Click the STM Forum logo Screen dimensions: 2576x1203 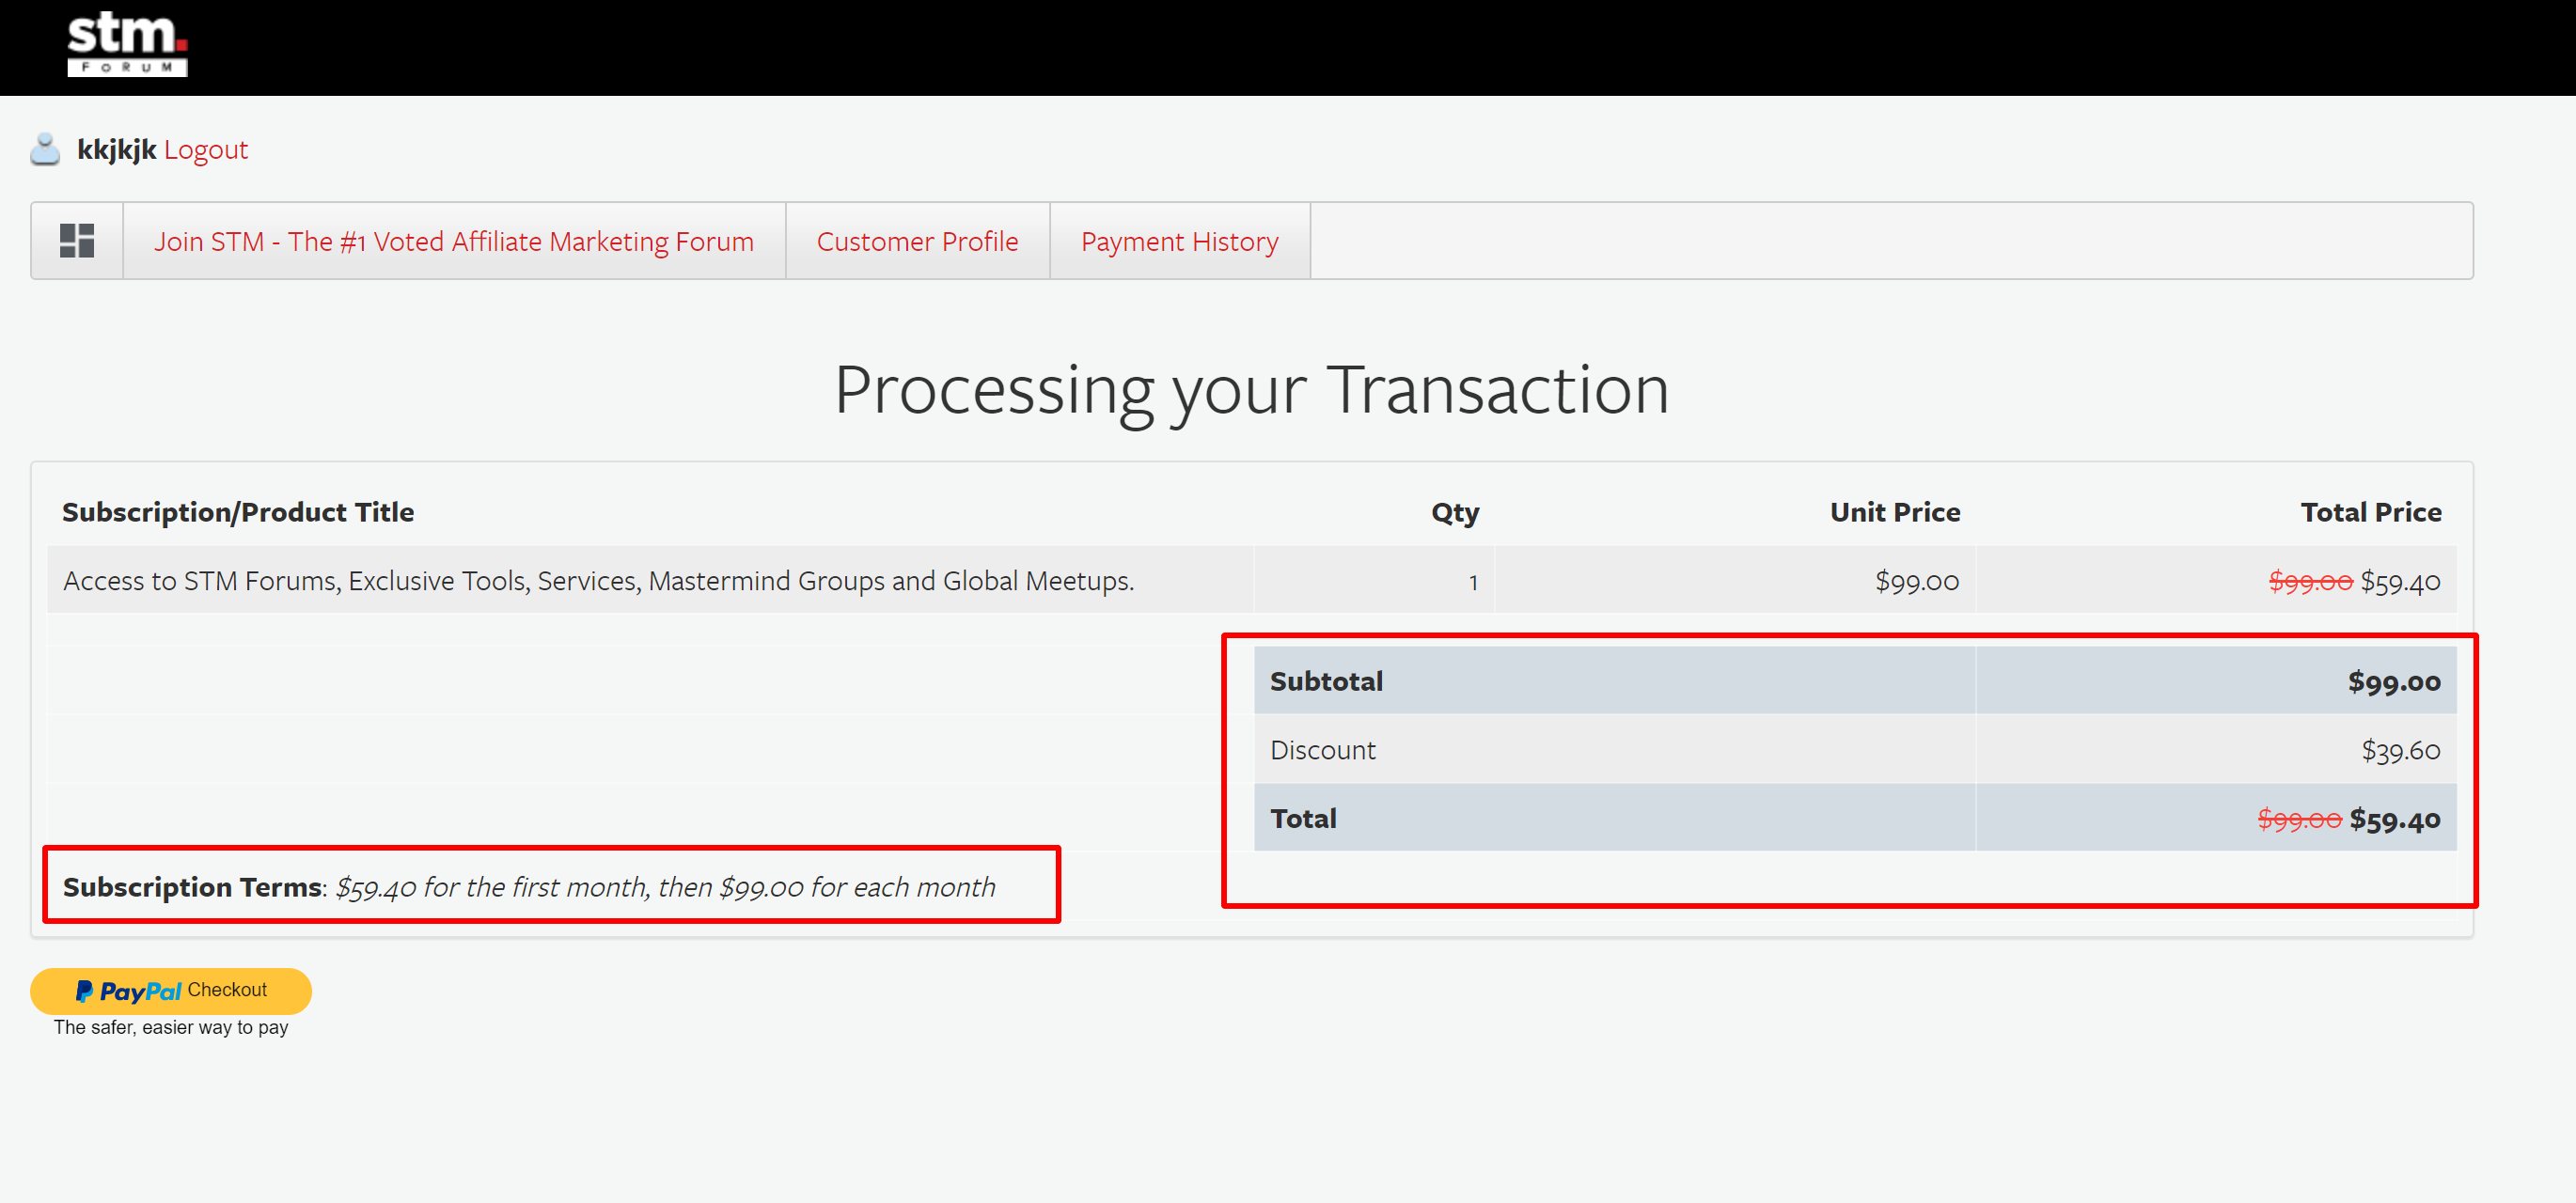click(127, 44)
